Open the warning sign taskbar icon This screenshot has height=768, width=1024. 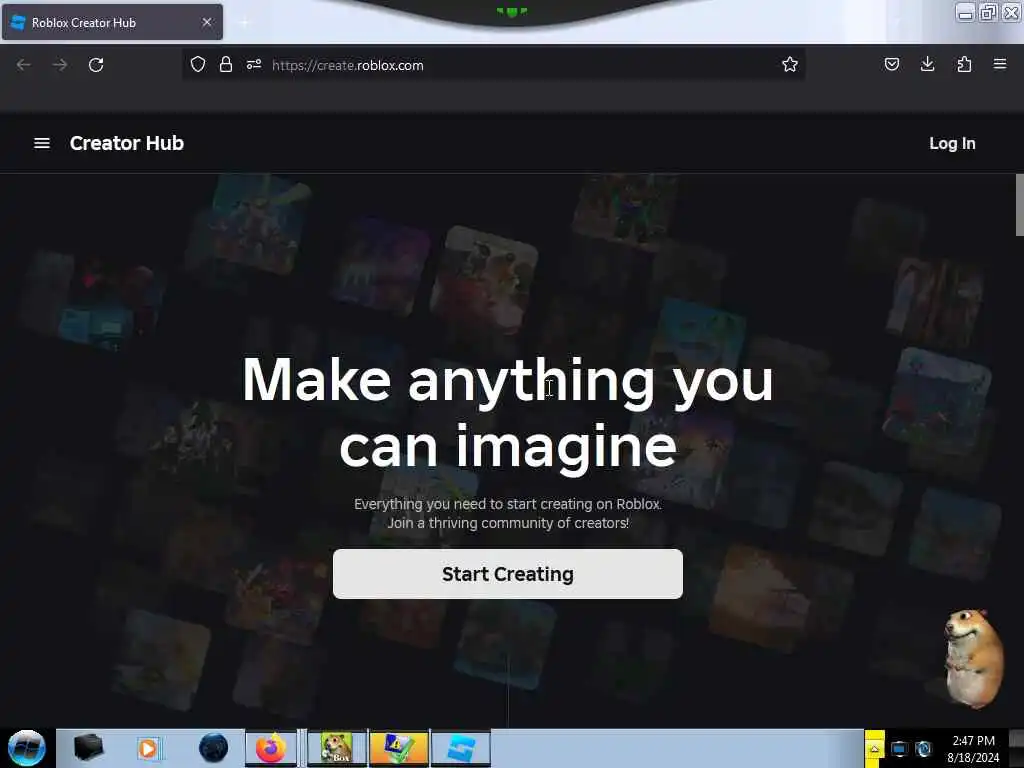pos(398,748)
